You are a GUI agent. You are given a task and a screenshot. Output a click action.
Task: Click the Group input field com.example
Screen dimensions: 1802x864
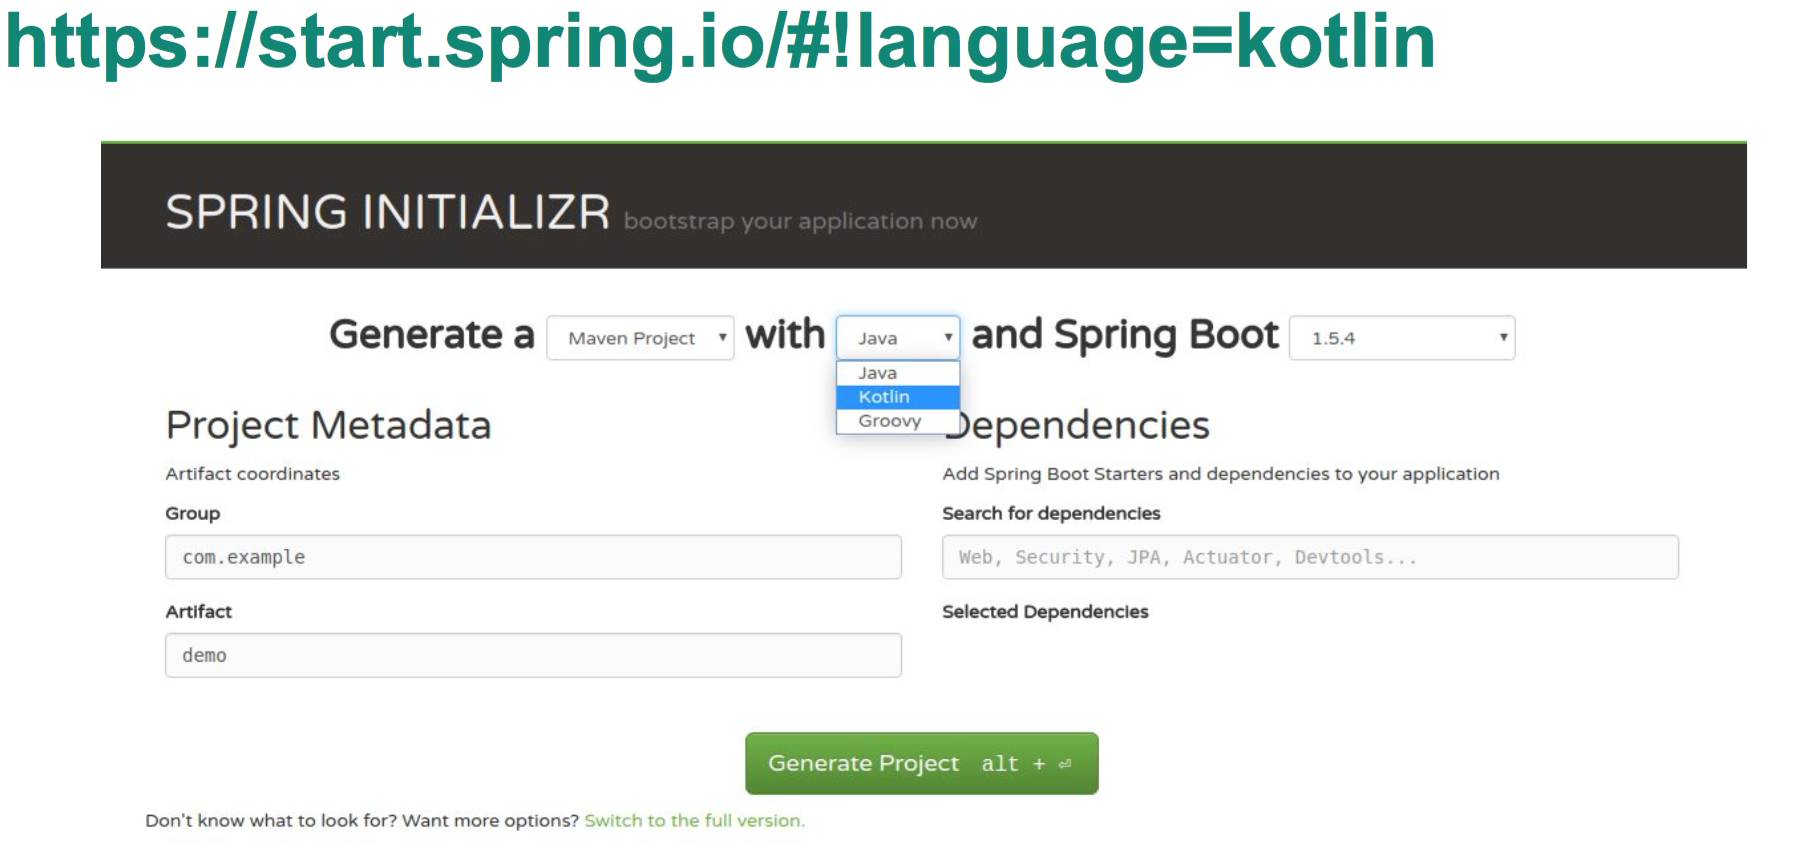[533, 557]
